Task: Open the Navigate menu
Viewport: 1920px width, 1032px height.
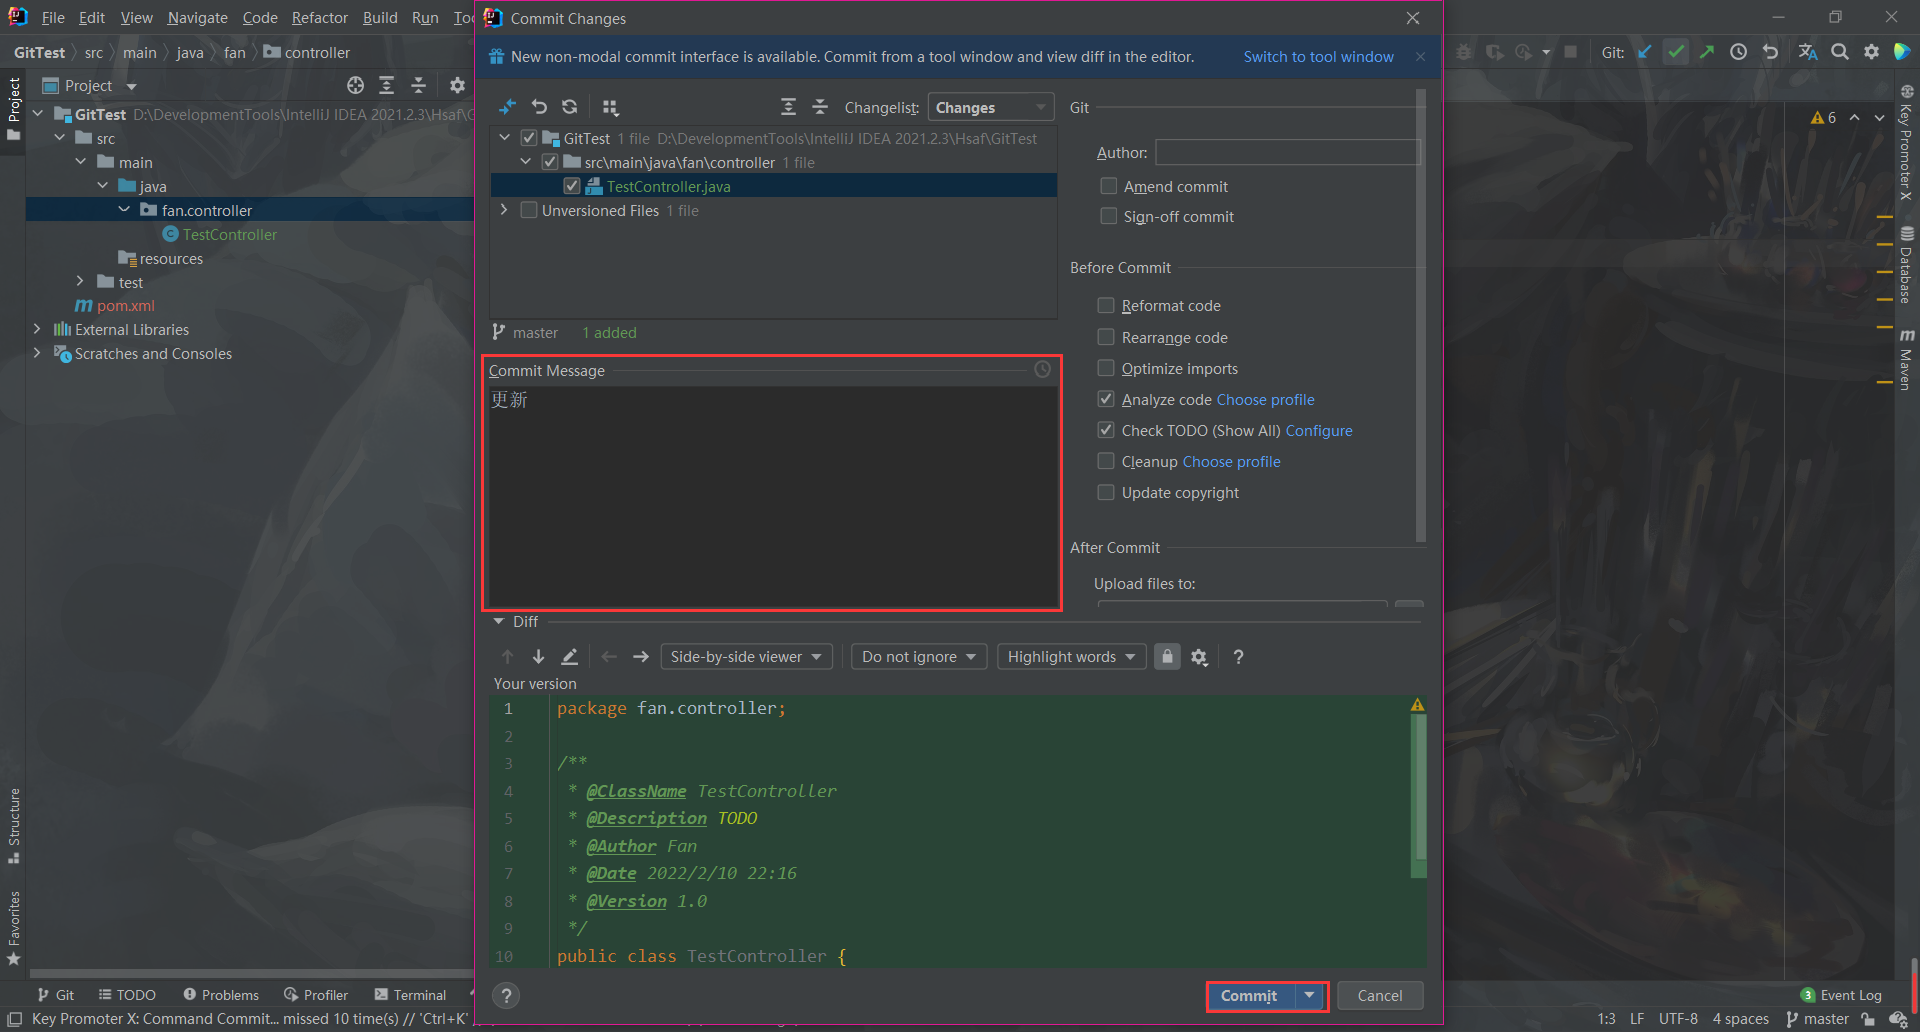Action: pyautogui.click(x=197, y=18)
